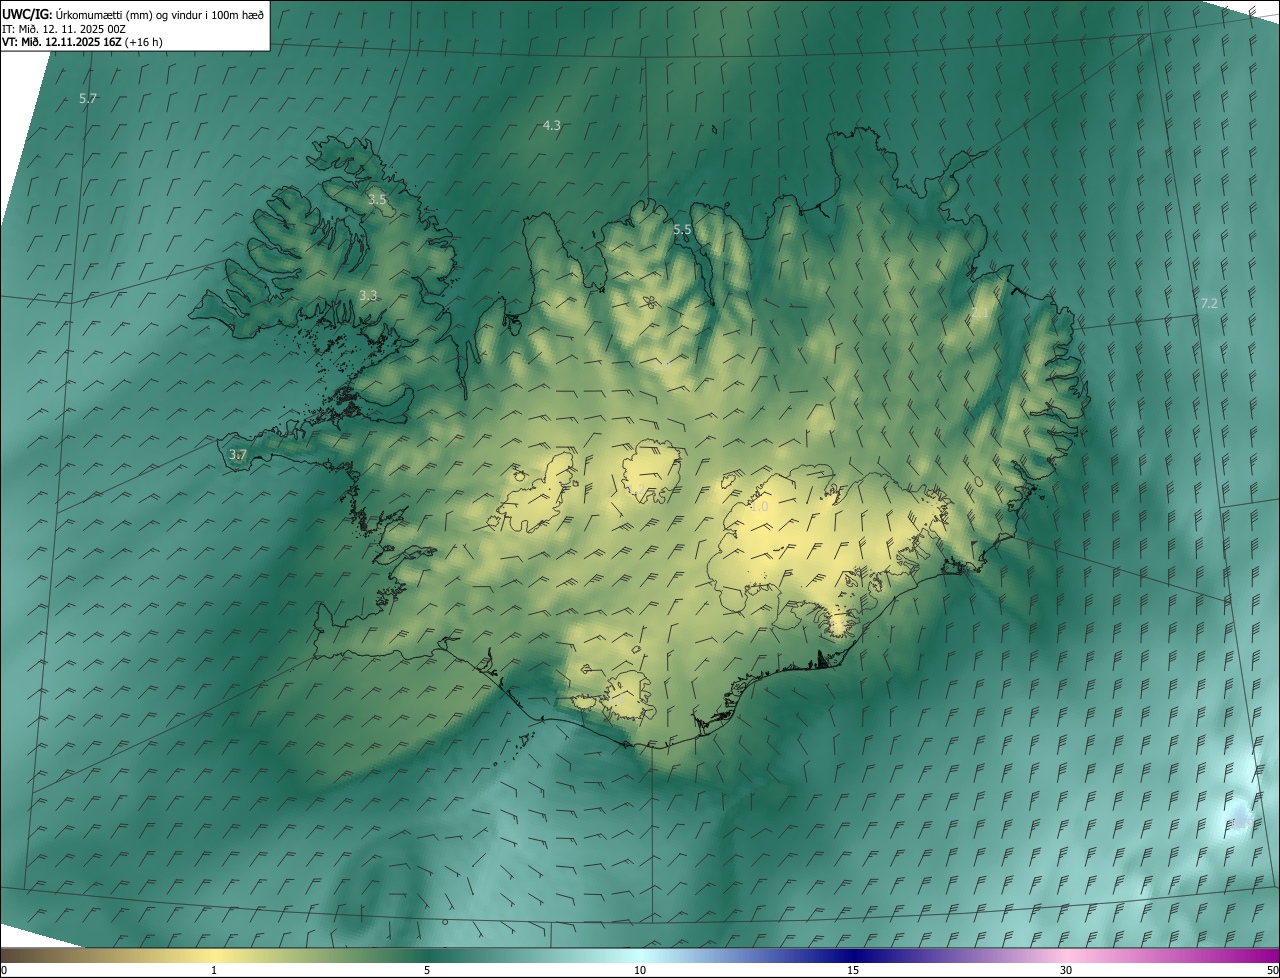Click the 5.7 value label on the map
This screenshot has width=1280, height=978.
88,98
